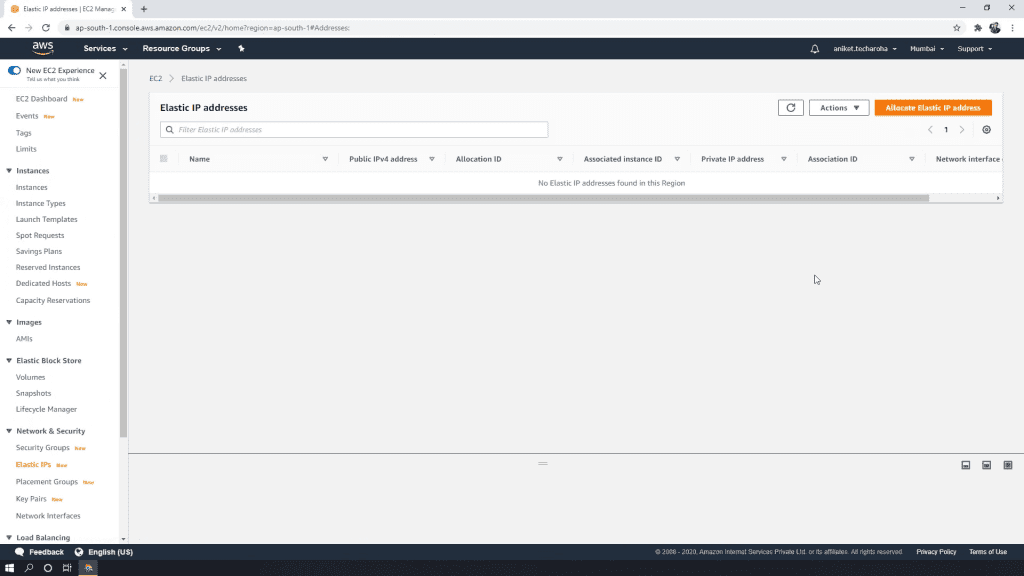Open Chrome three-dot menu

point(1012,27)
